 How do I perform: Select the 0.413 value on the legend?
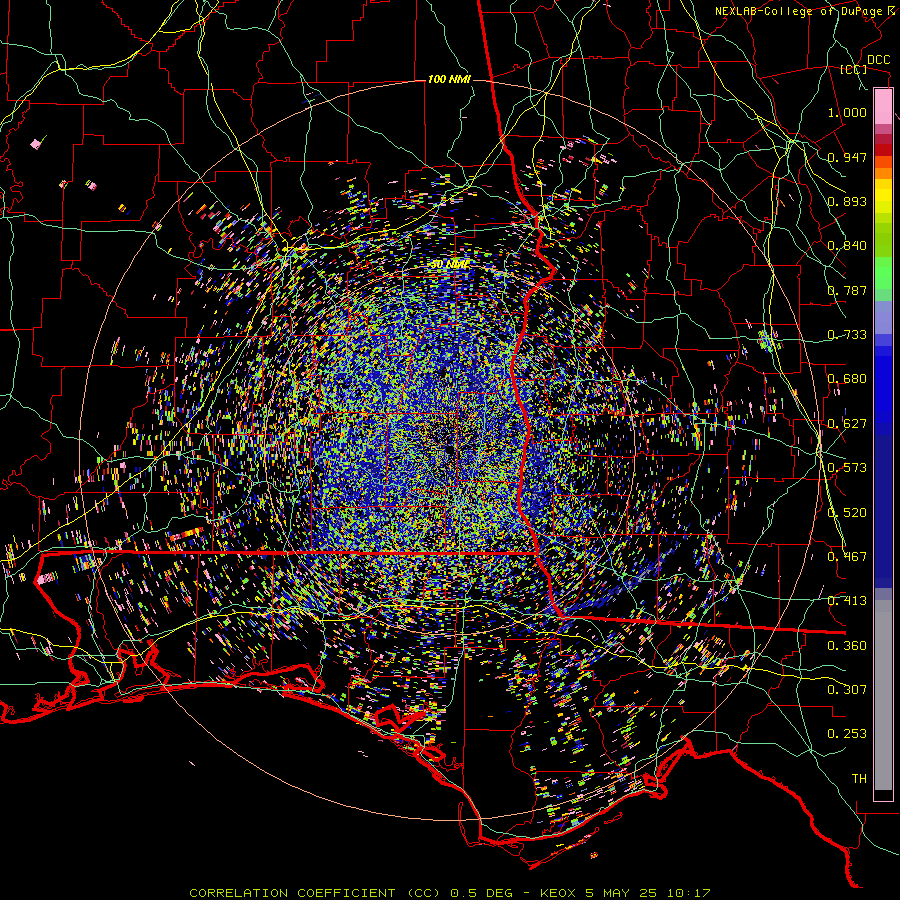tap(847, 601)
